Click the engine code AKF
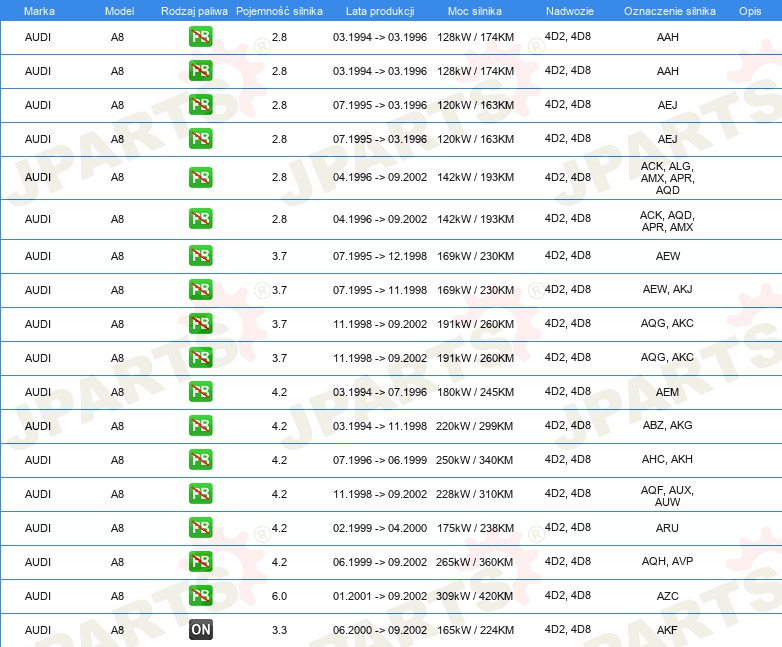 click(667, 630)
